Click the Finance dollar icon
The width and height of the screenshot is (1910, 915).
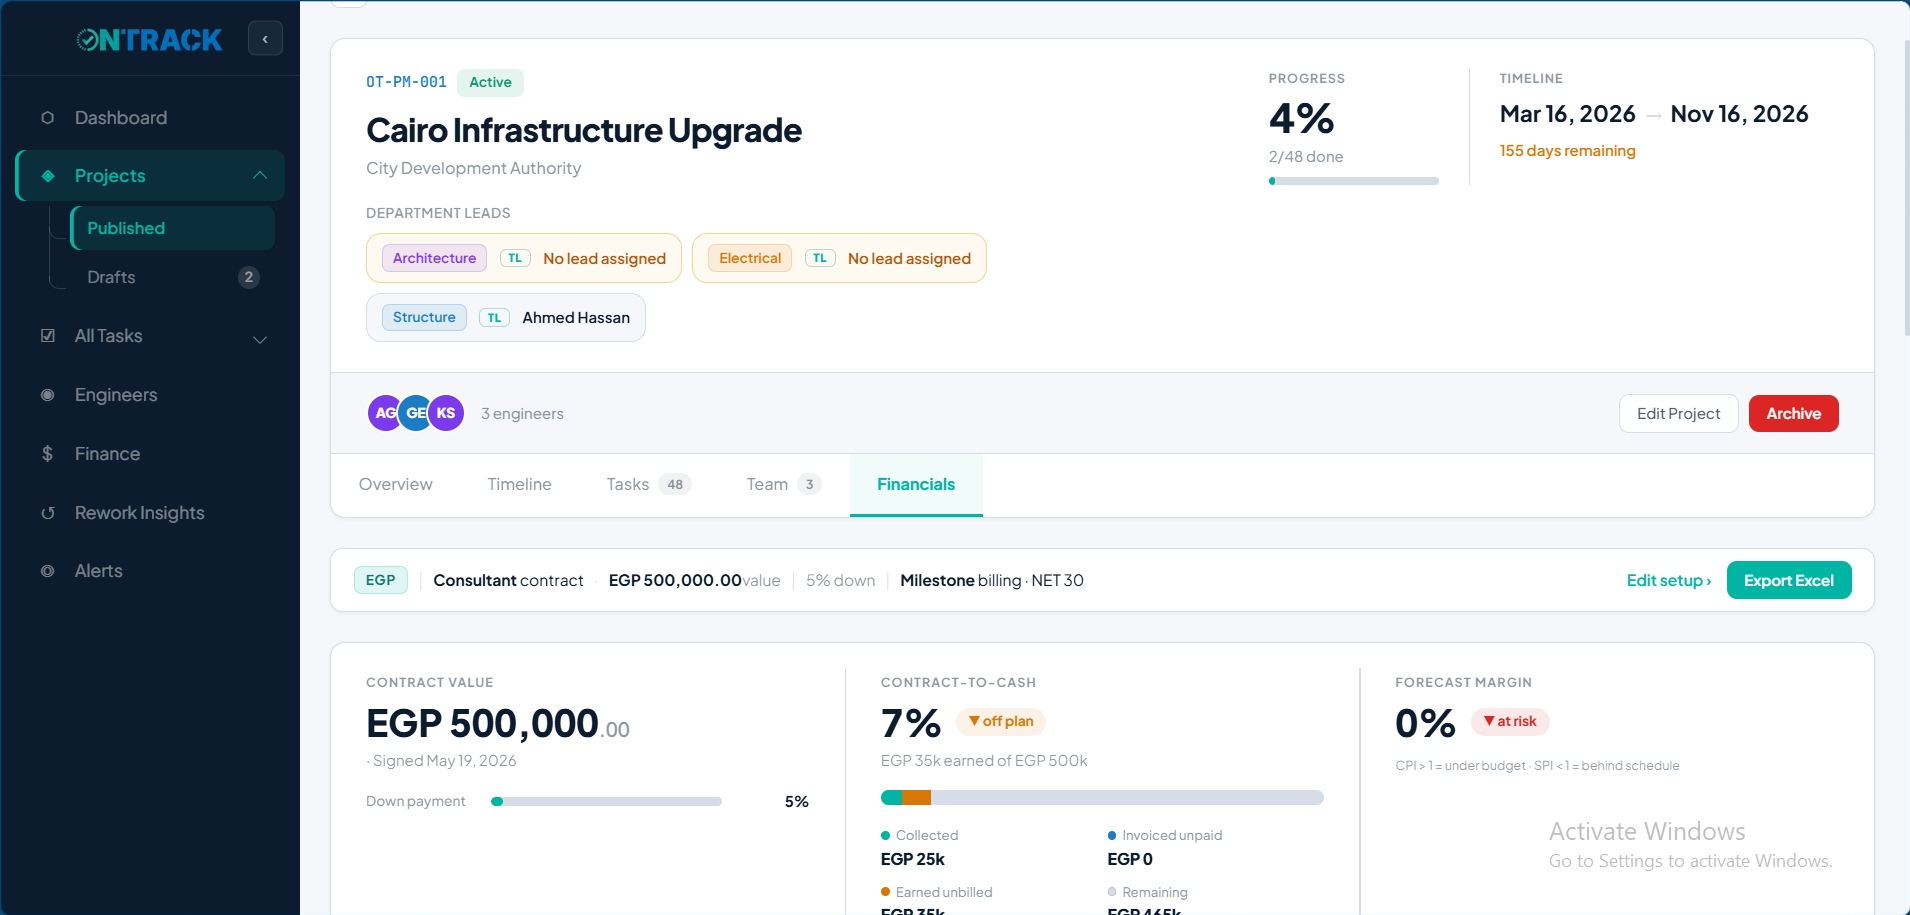coord(47,454)
